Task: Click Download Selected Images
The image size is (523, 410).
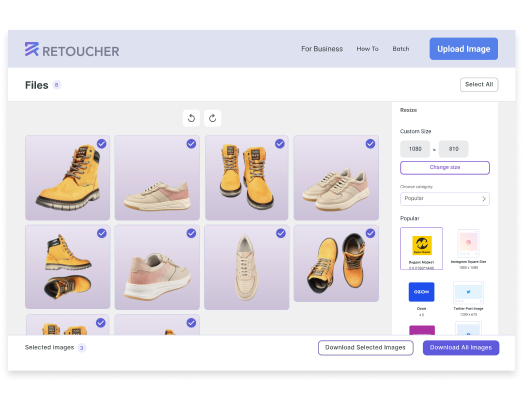Action: pos(366,348)
